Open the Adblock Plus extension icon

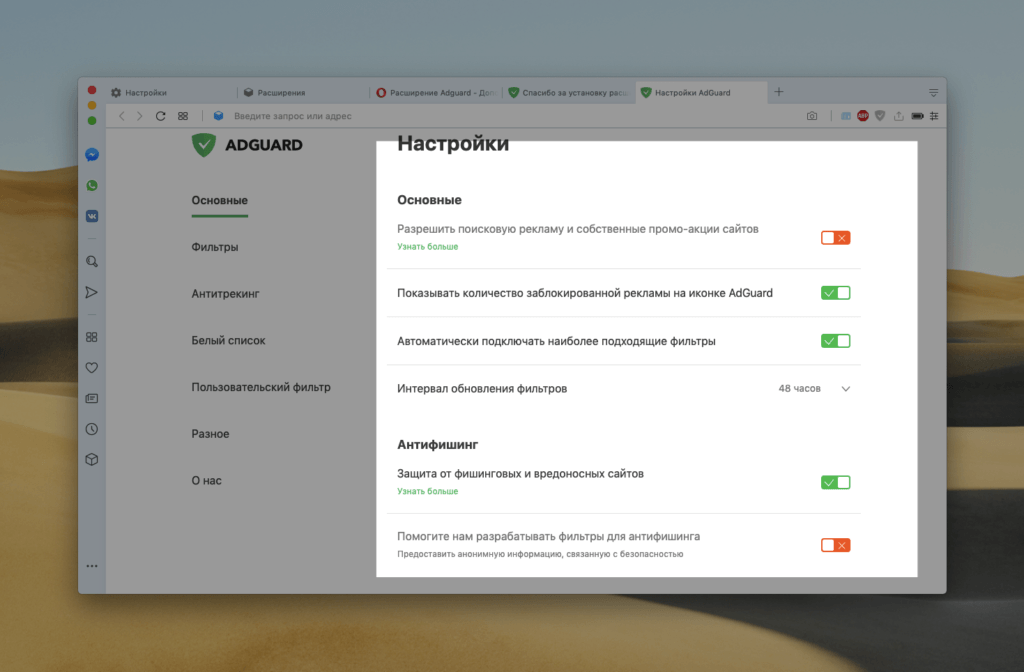(863, 116)
